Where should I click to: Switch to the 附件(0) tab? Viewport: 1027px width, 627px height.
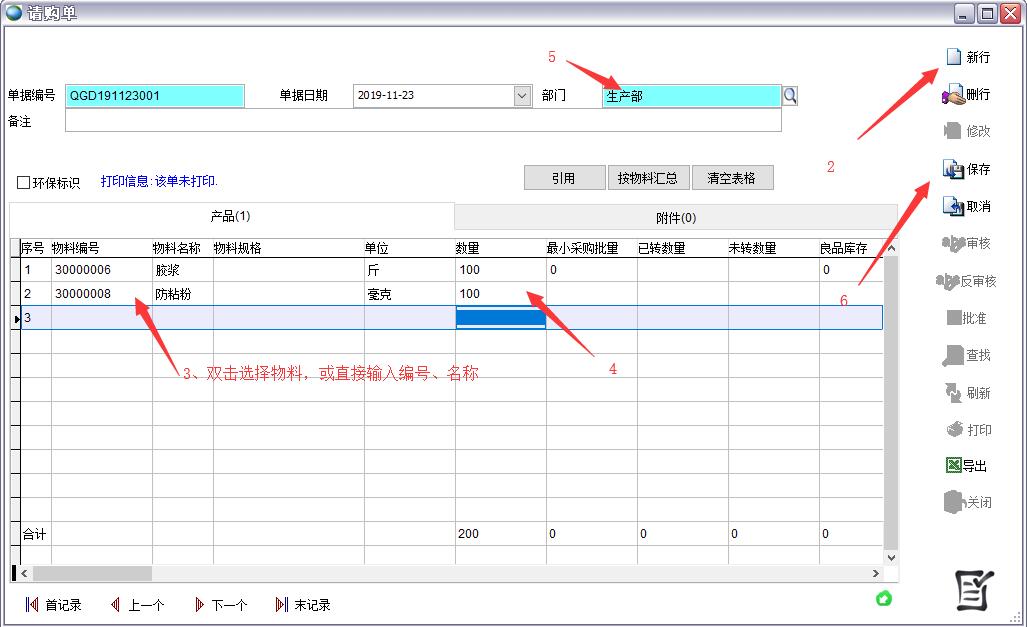tap(675, 217)
